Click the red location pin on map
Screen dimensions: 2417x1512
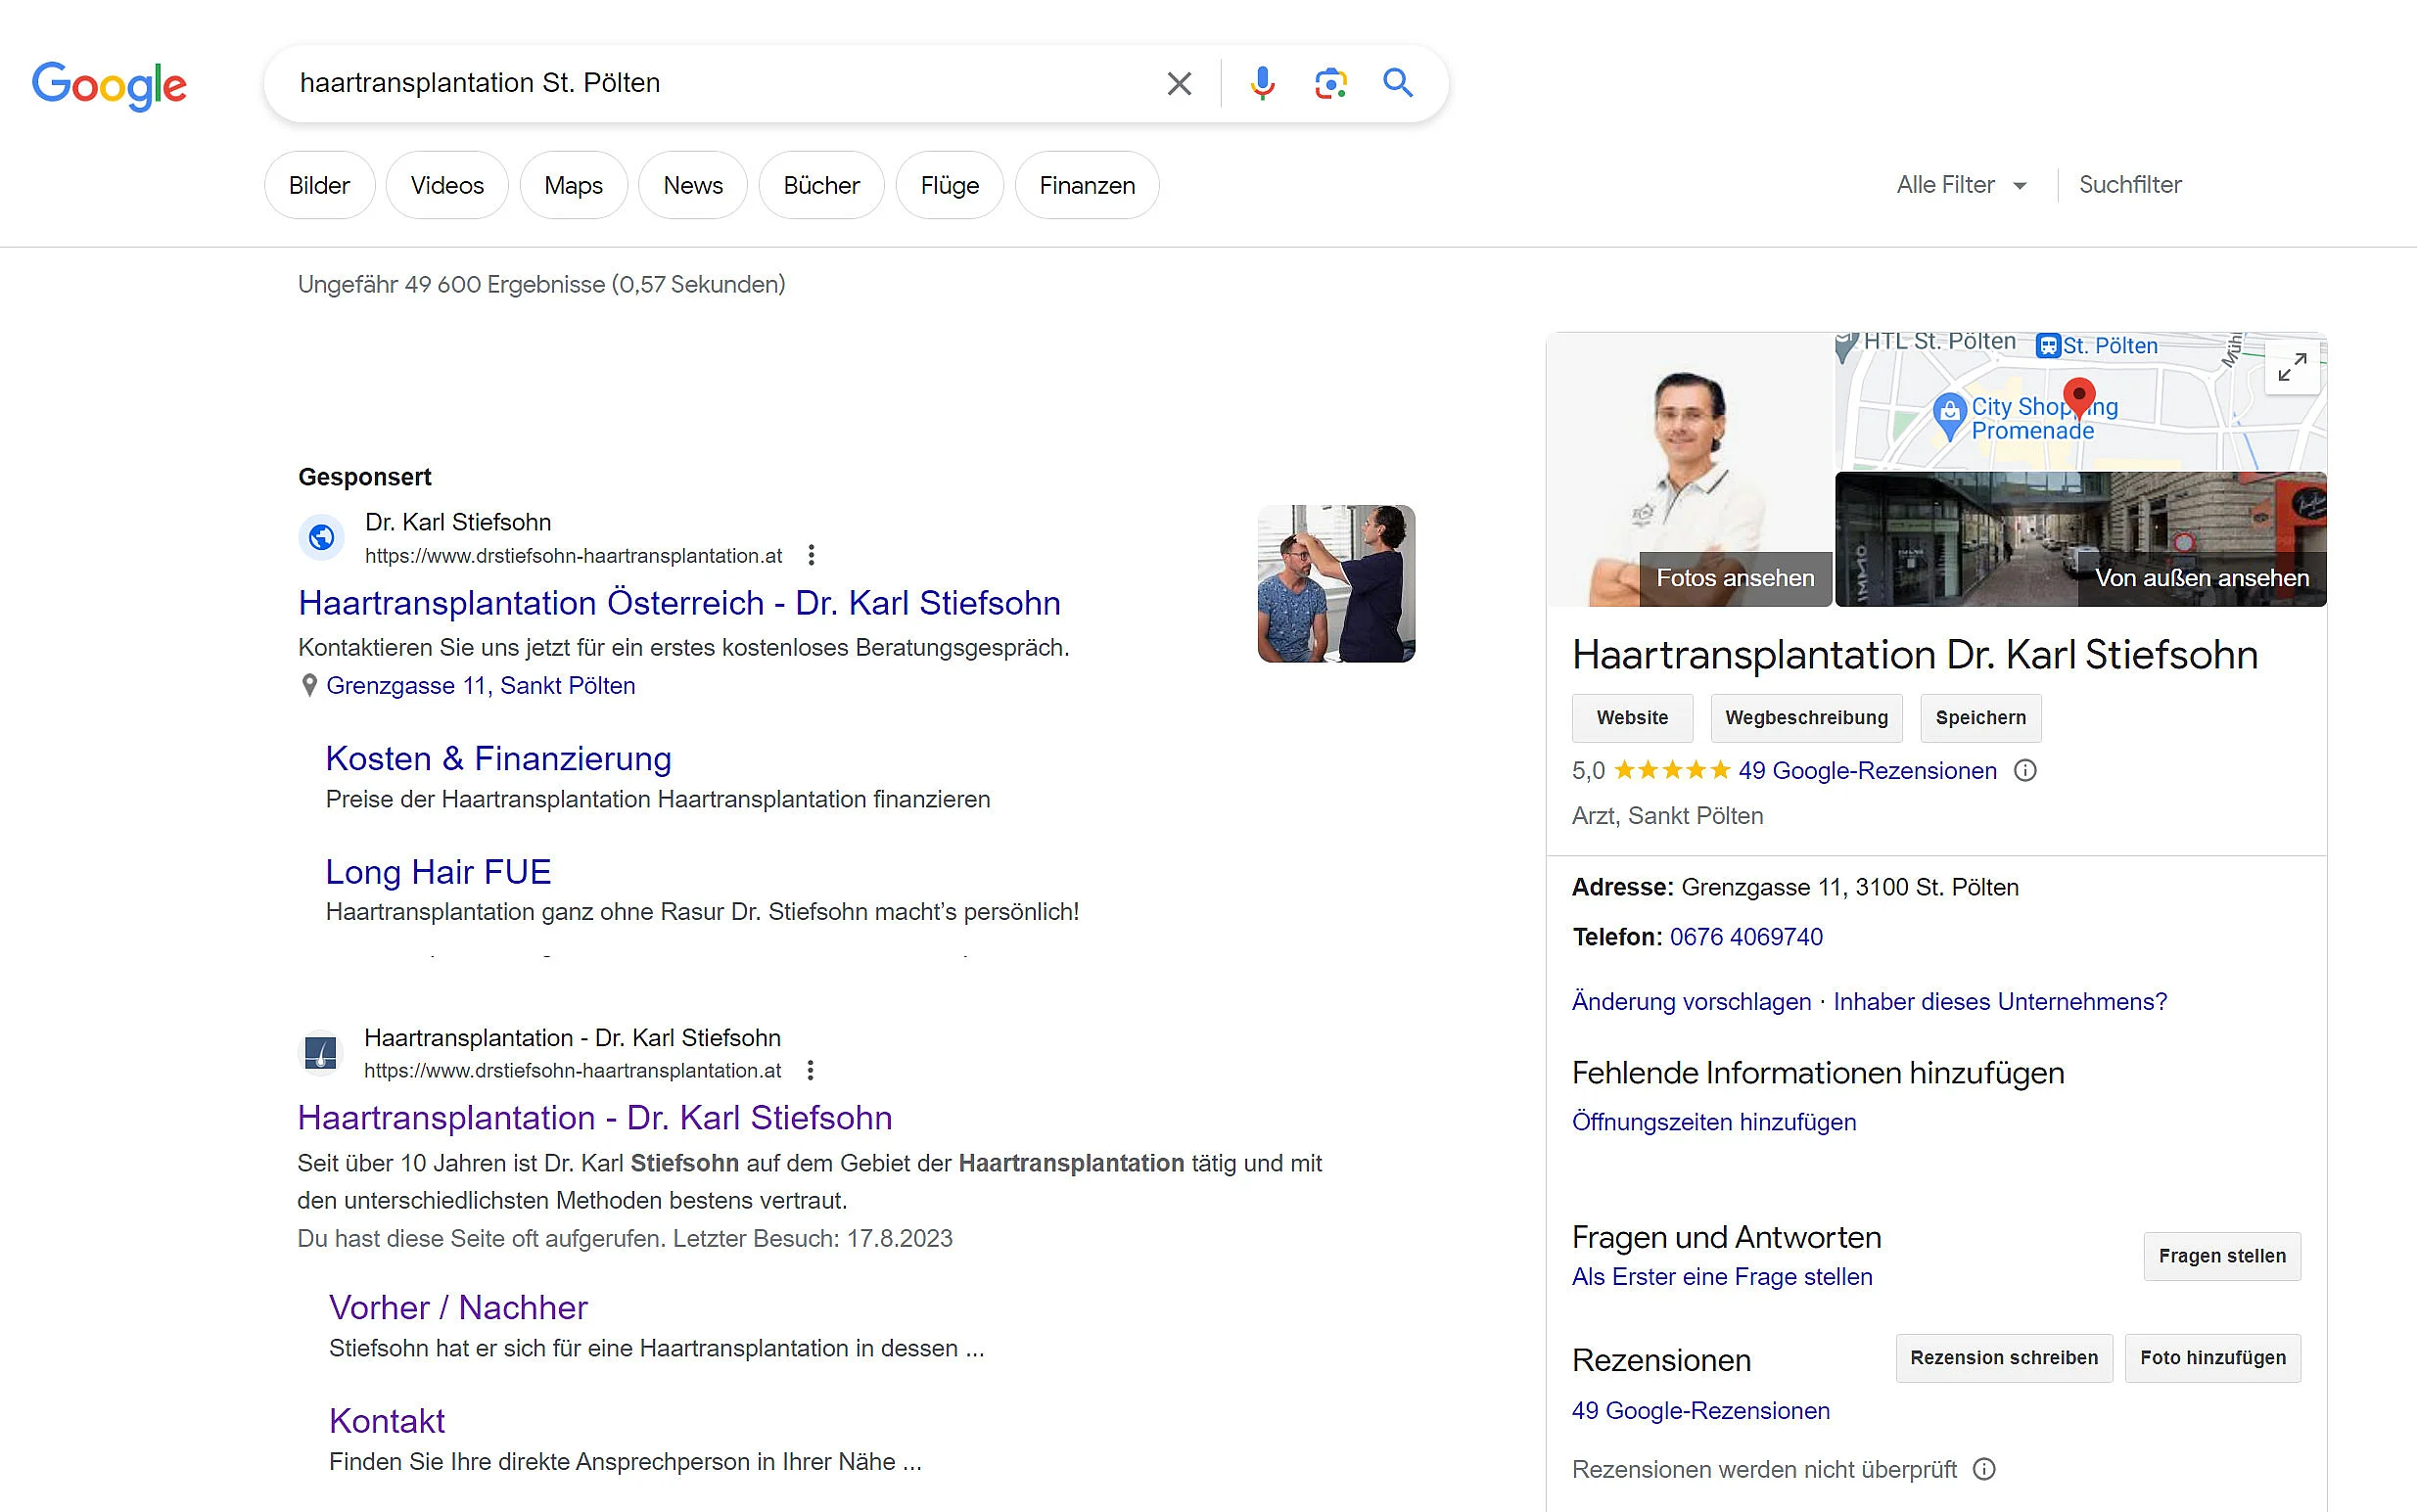pyautogui.click(x=2079, y=396)
